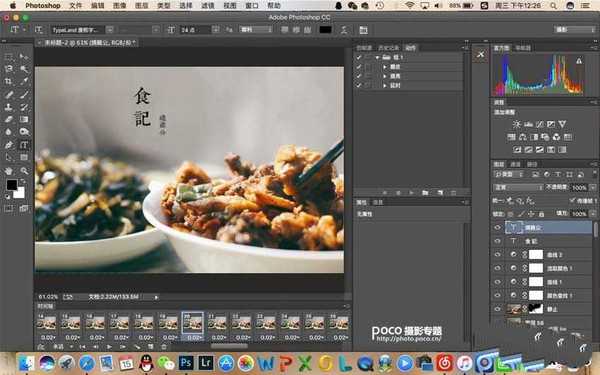This screenshot has height=375, width=600.
Task: Toggle checkmark of second action row
Action: [359, 76]
